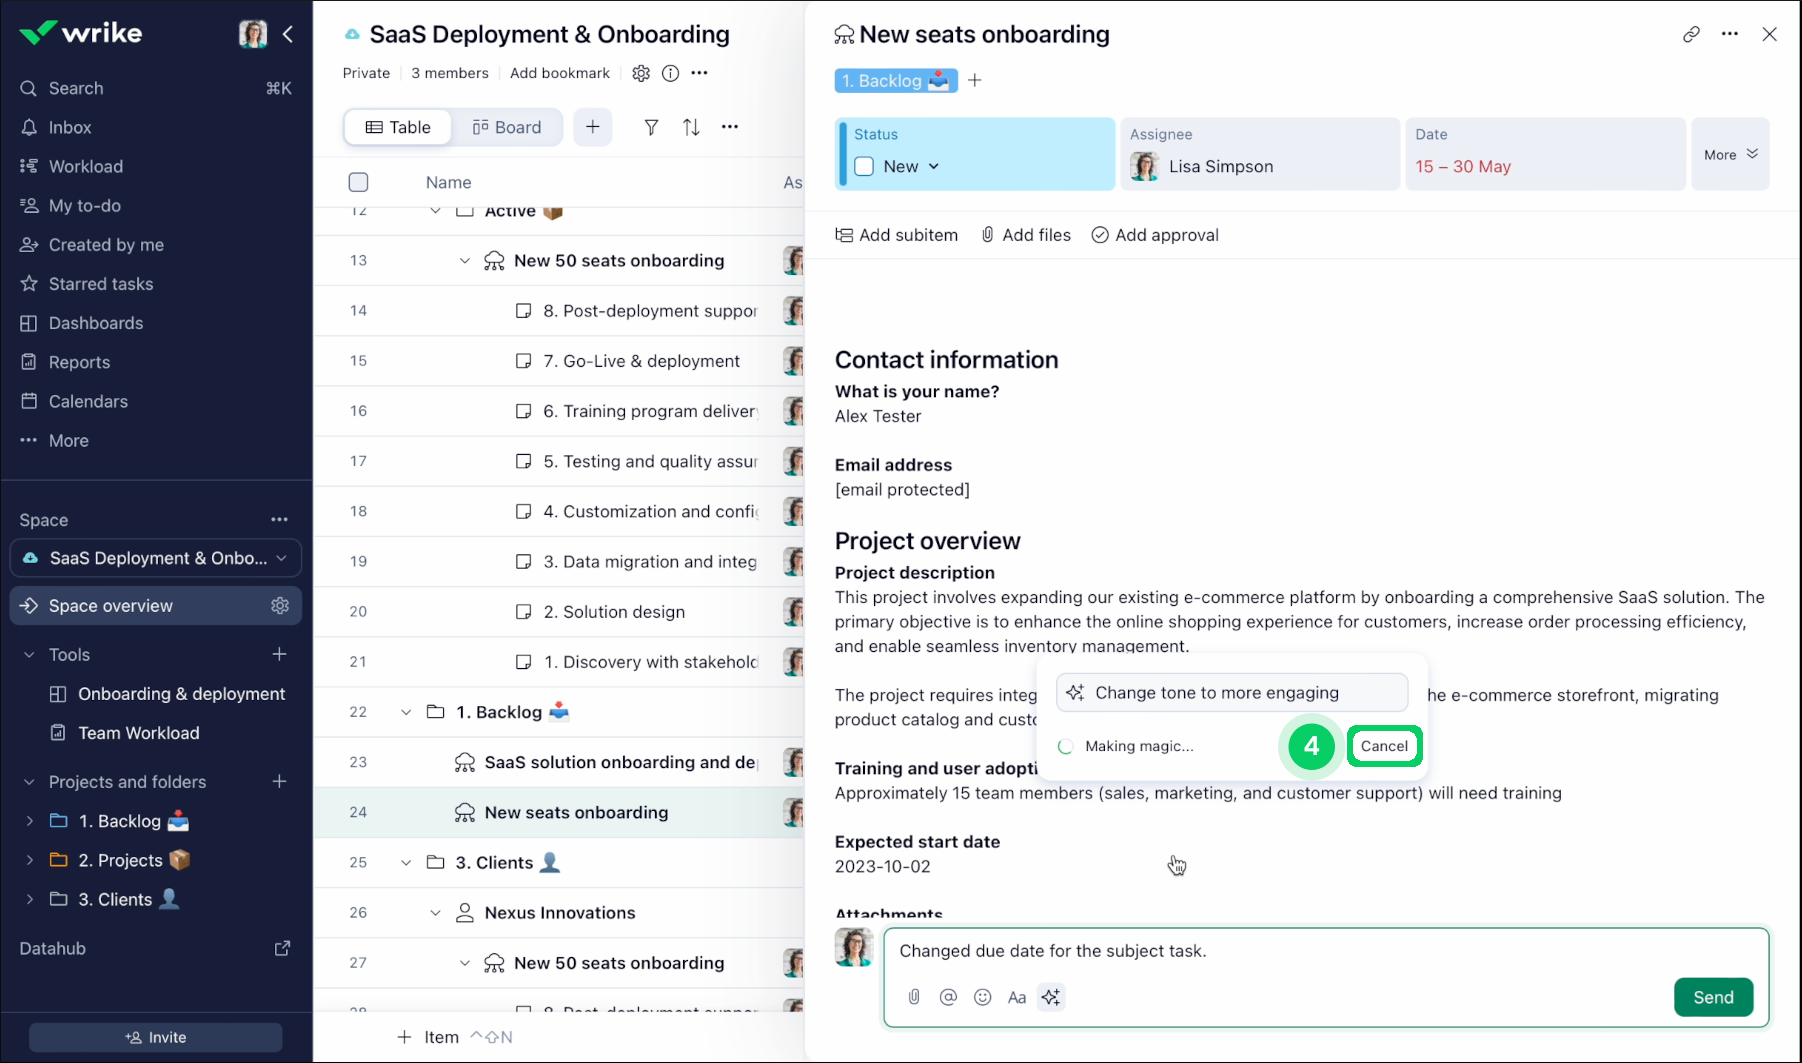Viewport: 1802px width, 1063px height.
Task: Open the emoji picker in the comment
Action: click(983, 997)
